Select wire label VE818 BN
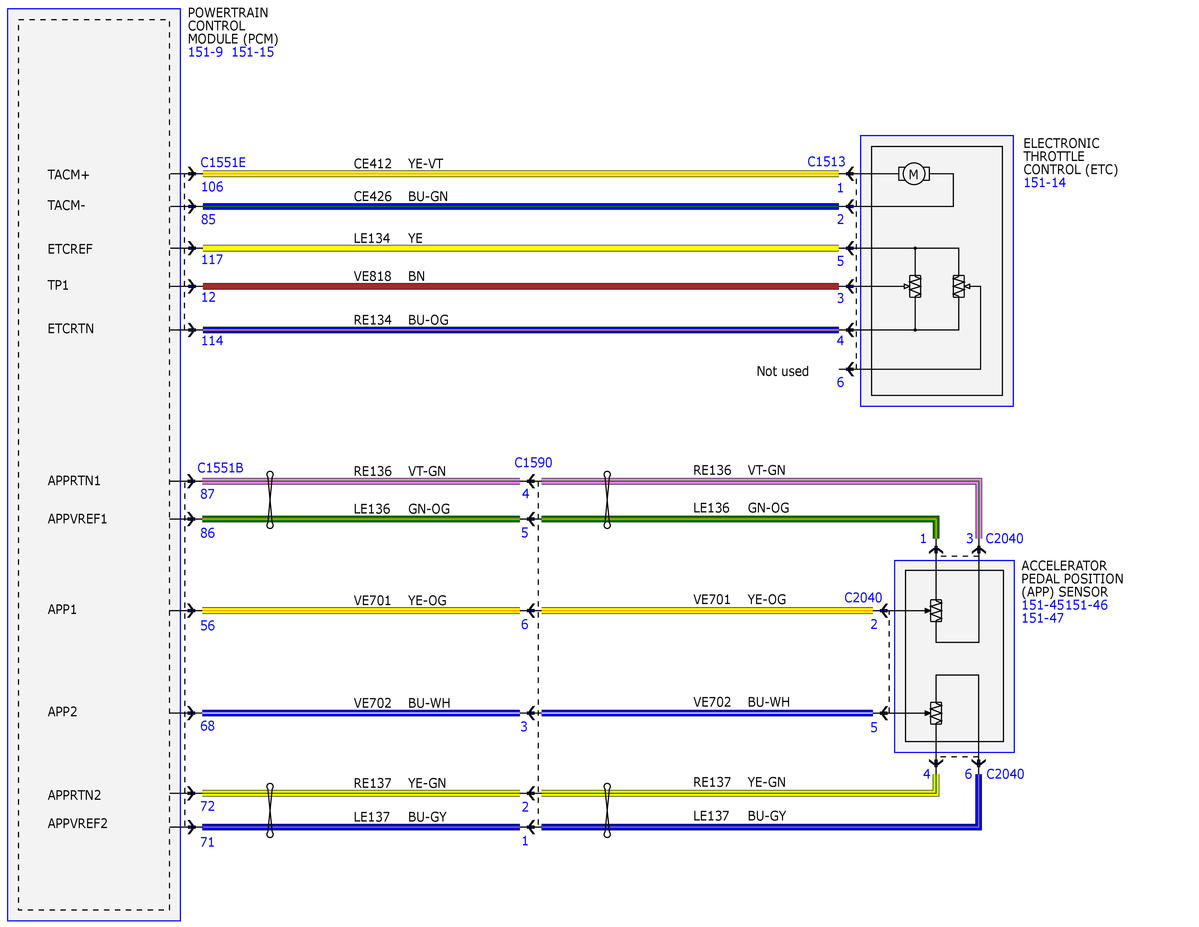1199x927 pixels. [389, 276]
